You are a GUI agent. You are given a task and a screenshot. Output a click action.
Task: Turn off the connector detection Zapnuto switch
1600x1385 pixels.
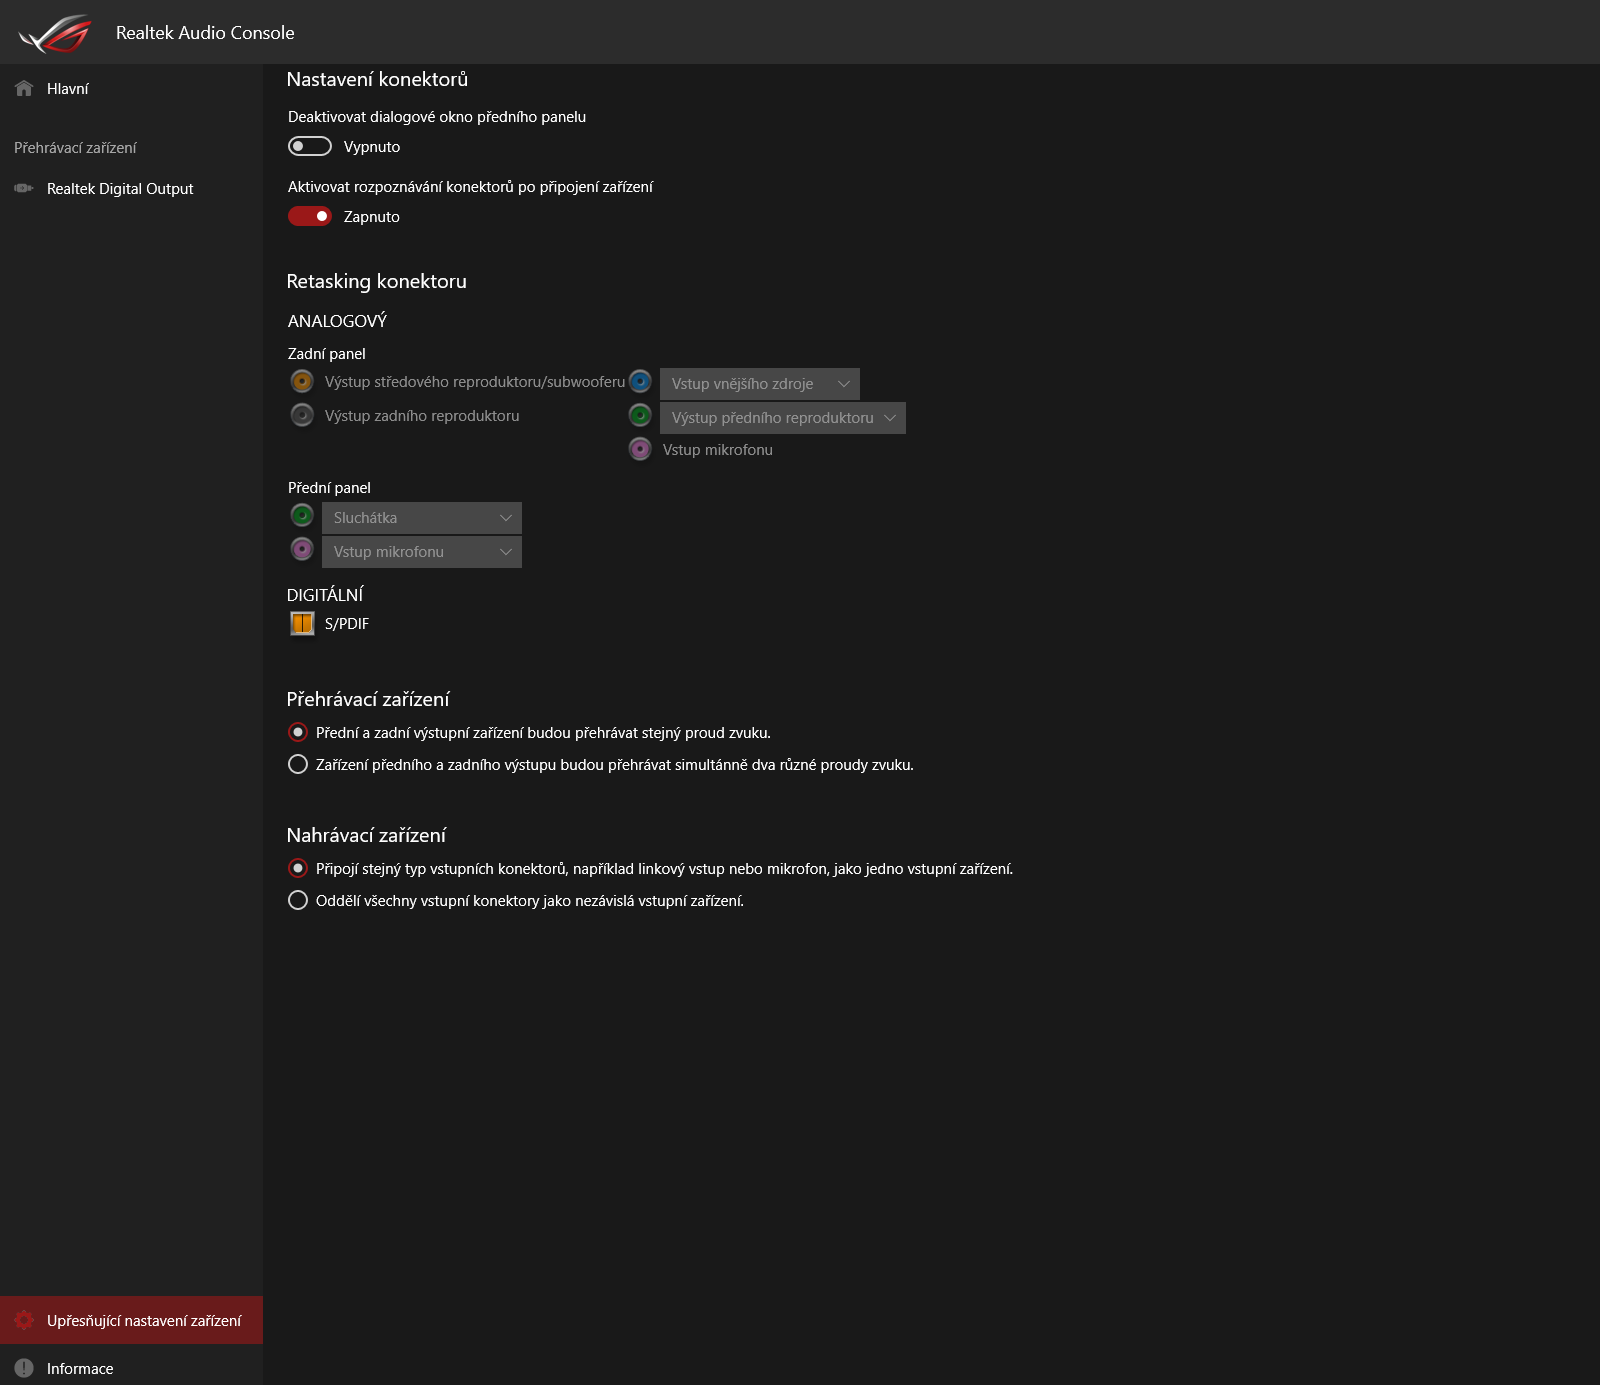(x=310, y=216)
